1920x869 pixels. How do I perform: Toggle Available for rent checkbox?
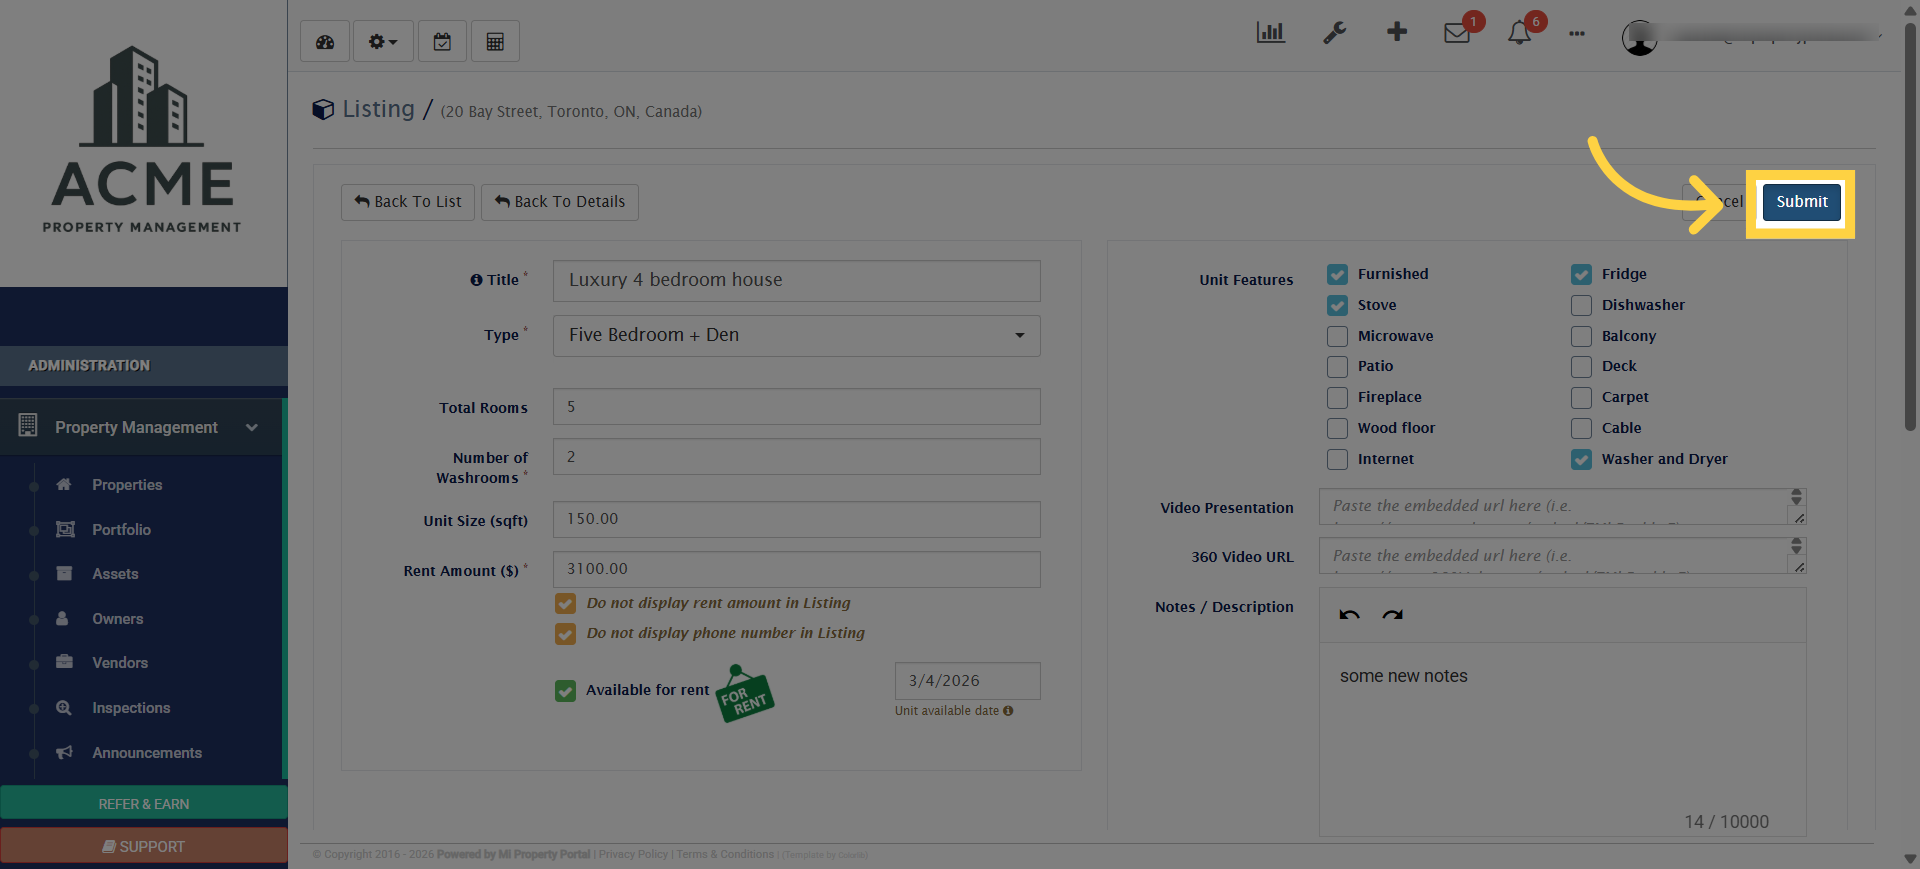[565, 691]
